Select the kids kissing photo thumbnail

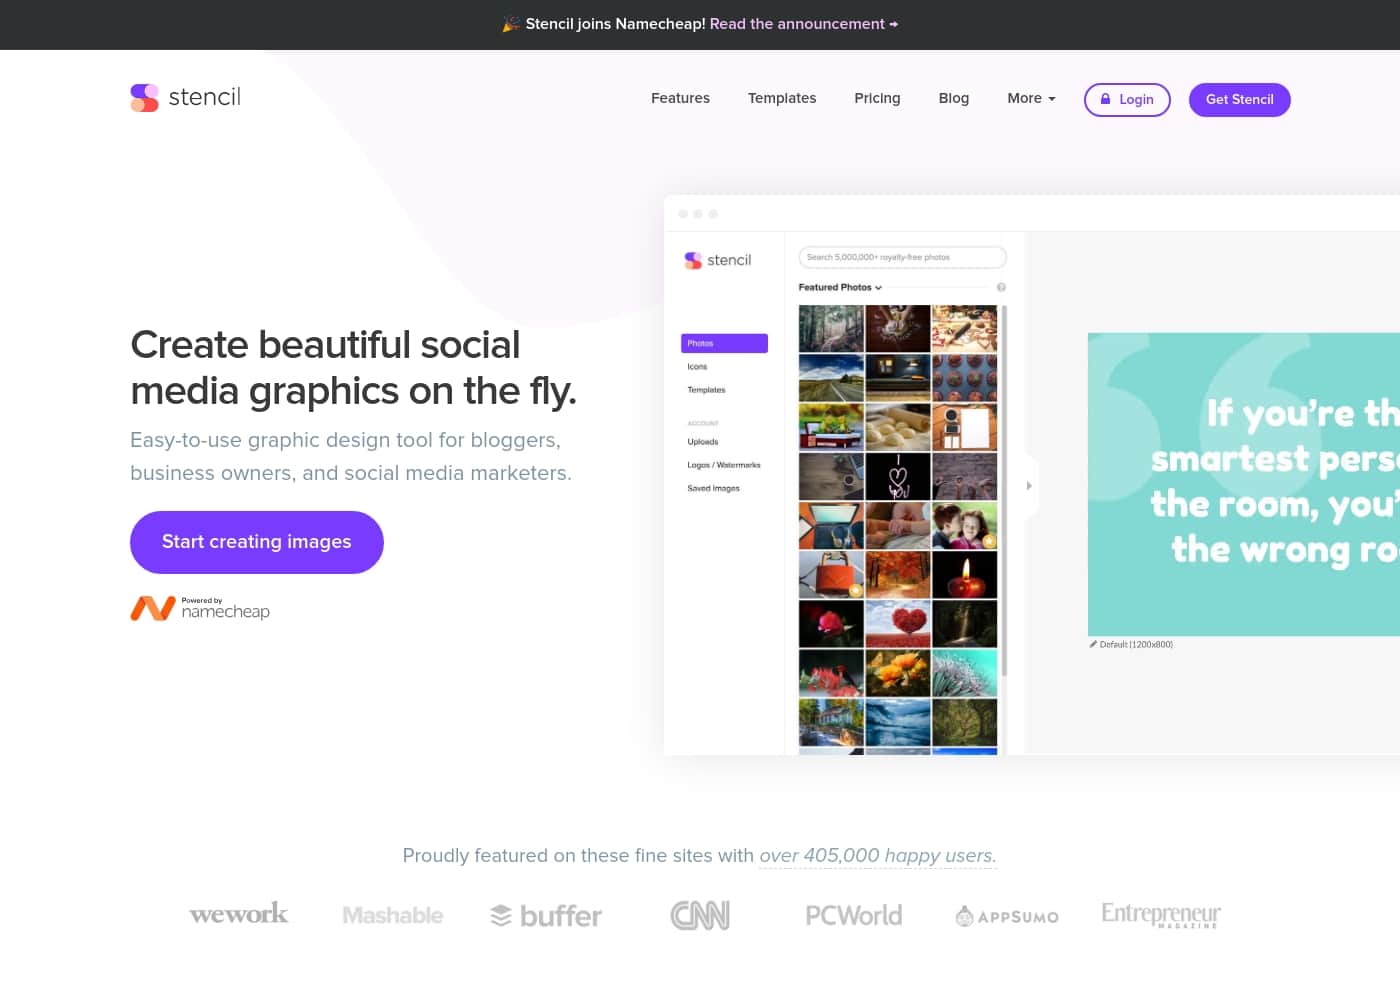click(965, 526)
